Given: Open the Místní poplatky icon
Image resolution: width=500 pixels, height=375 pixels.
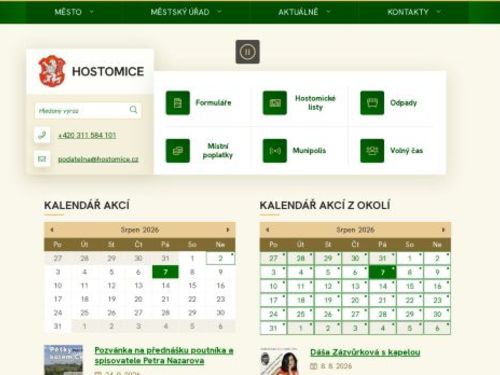Looking at the screenshot, I should click(x=178, y=151).
